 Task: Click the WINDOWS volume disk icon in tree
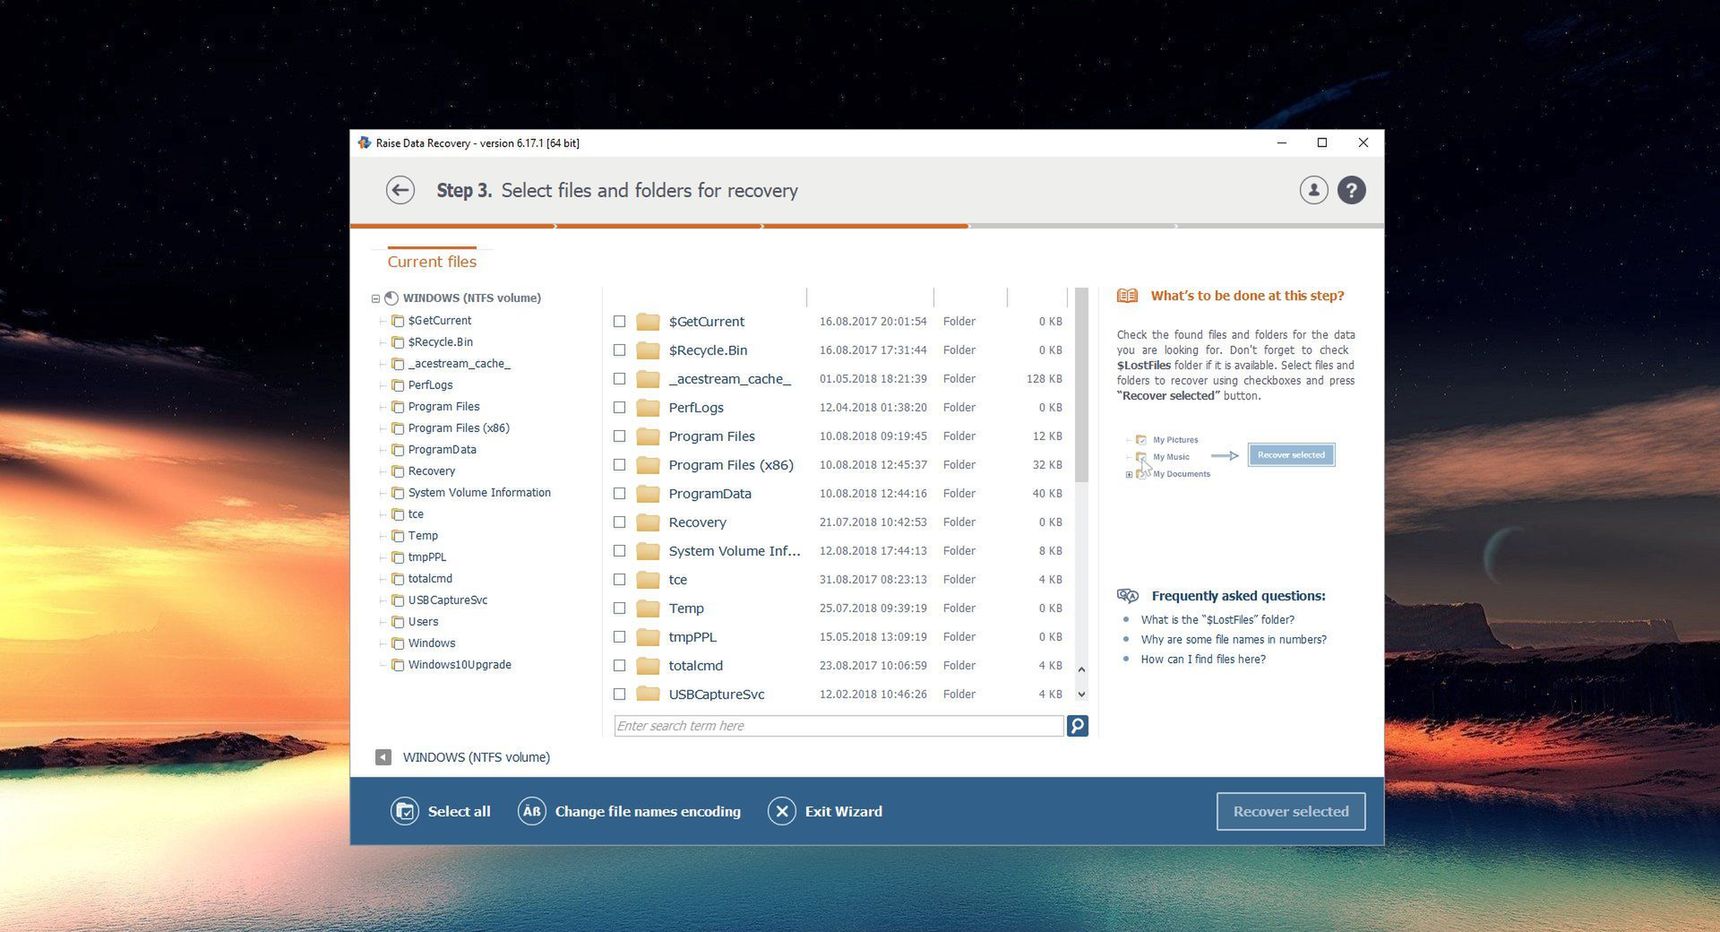392,298
